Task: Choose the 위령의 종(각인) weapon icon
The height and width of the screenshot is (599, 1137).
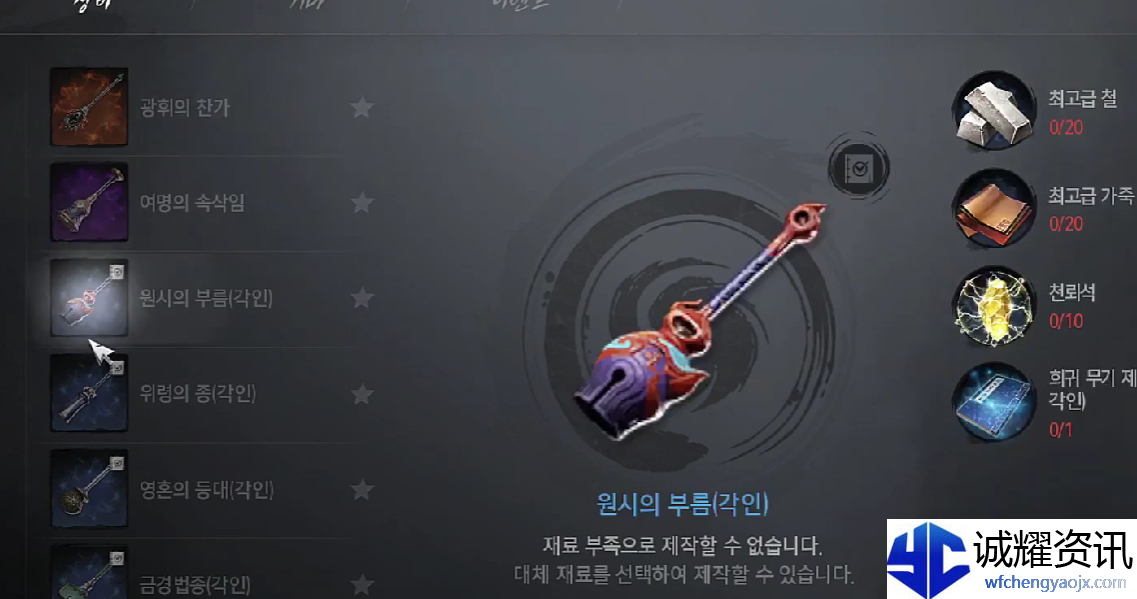Action: (x=88, y=393)
